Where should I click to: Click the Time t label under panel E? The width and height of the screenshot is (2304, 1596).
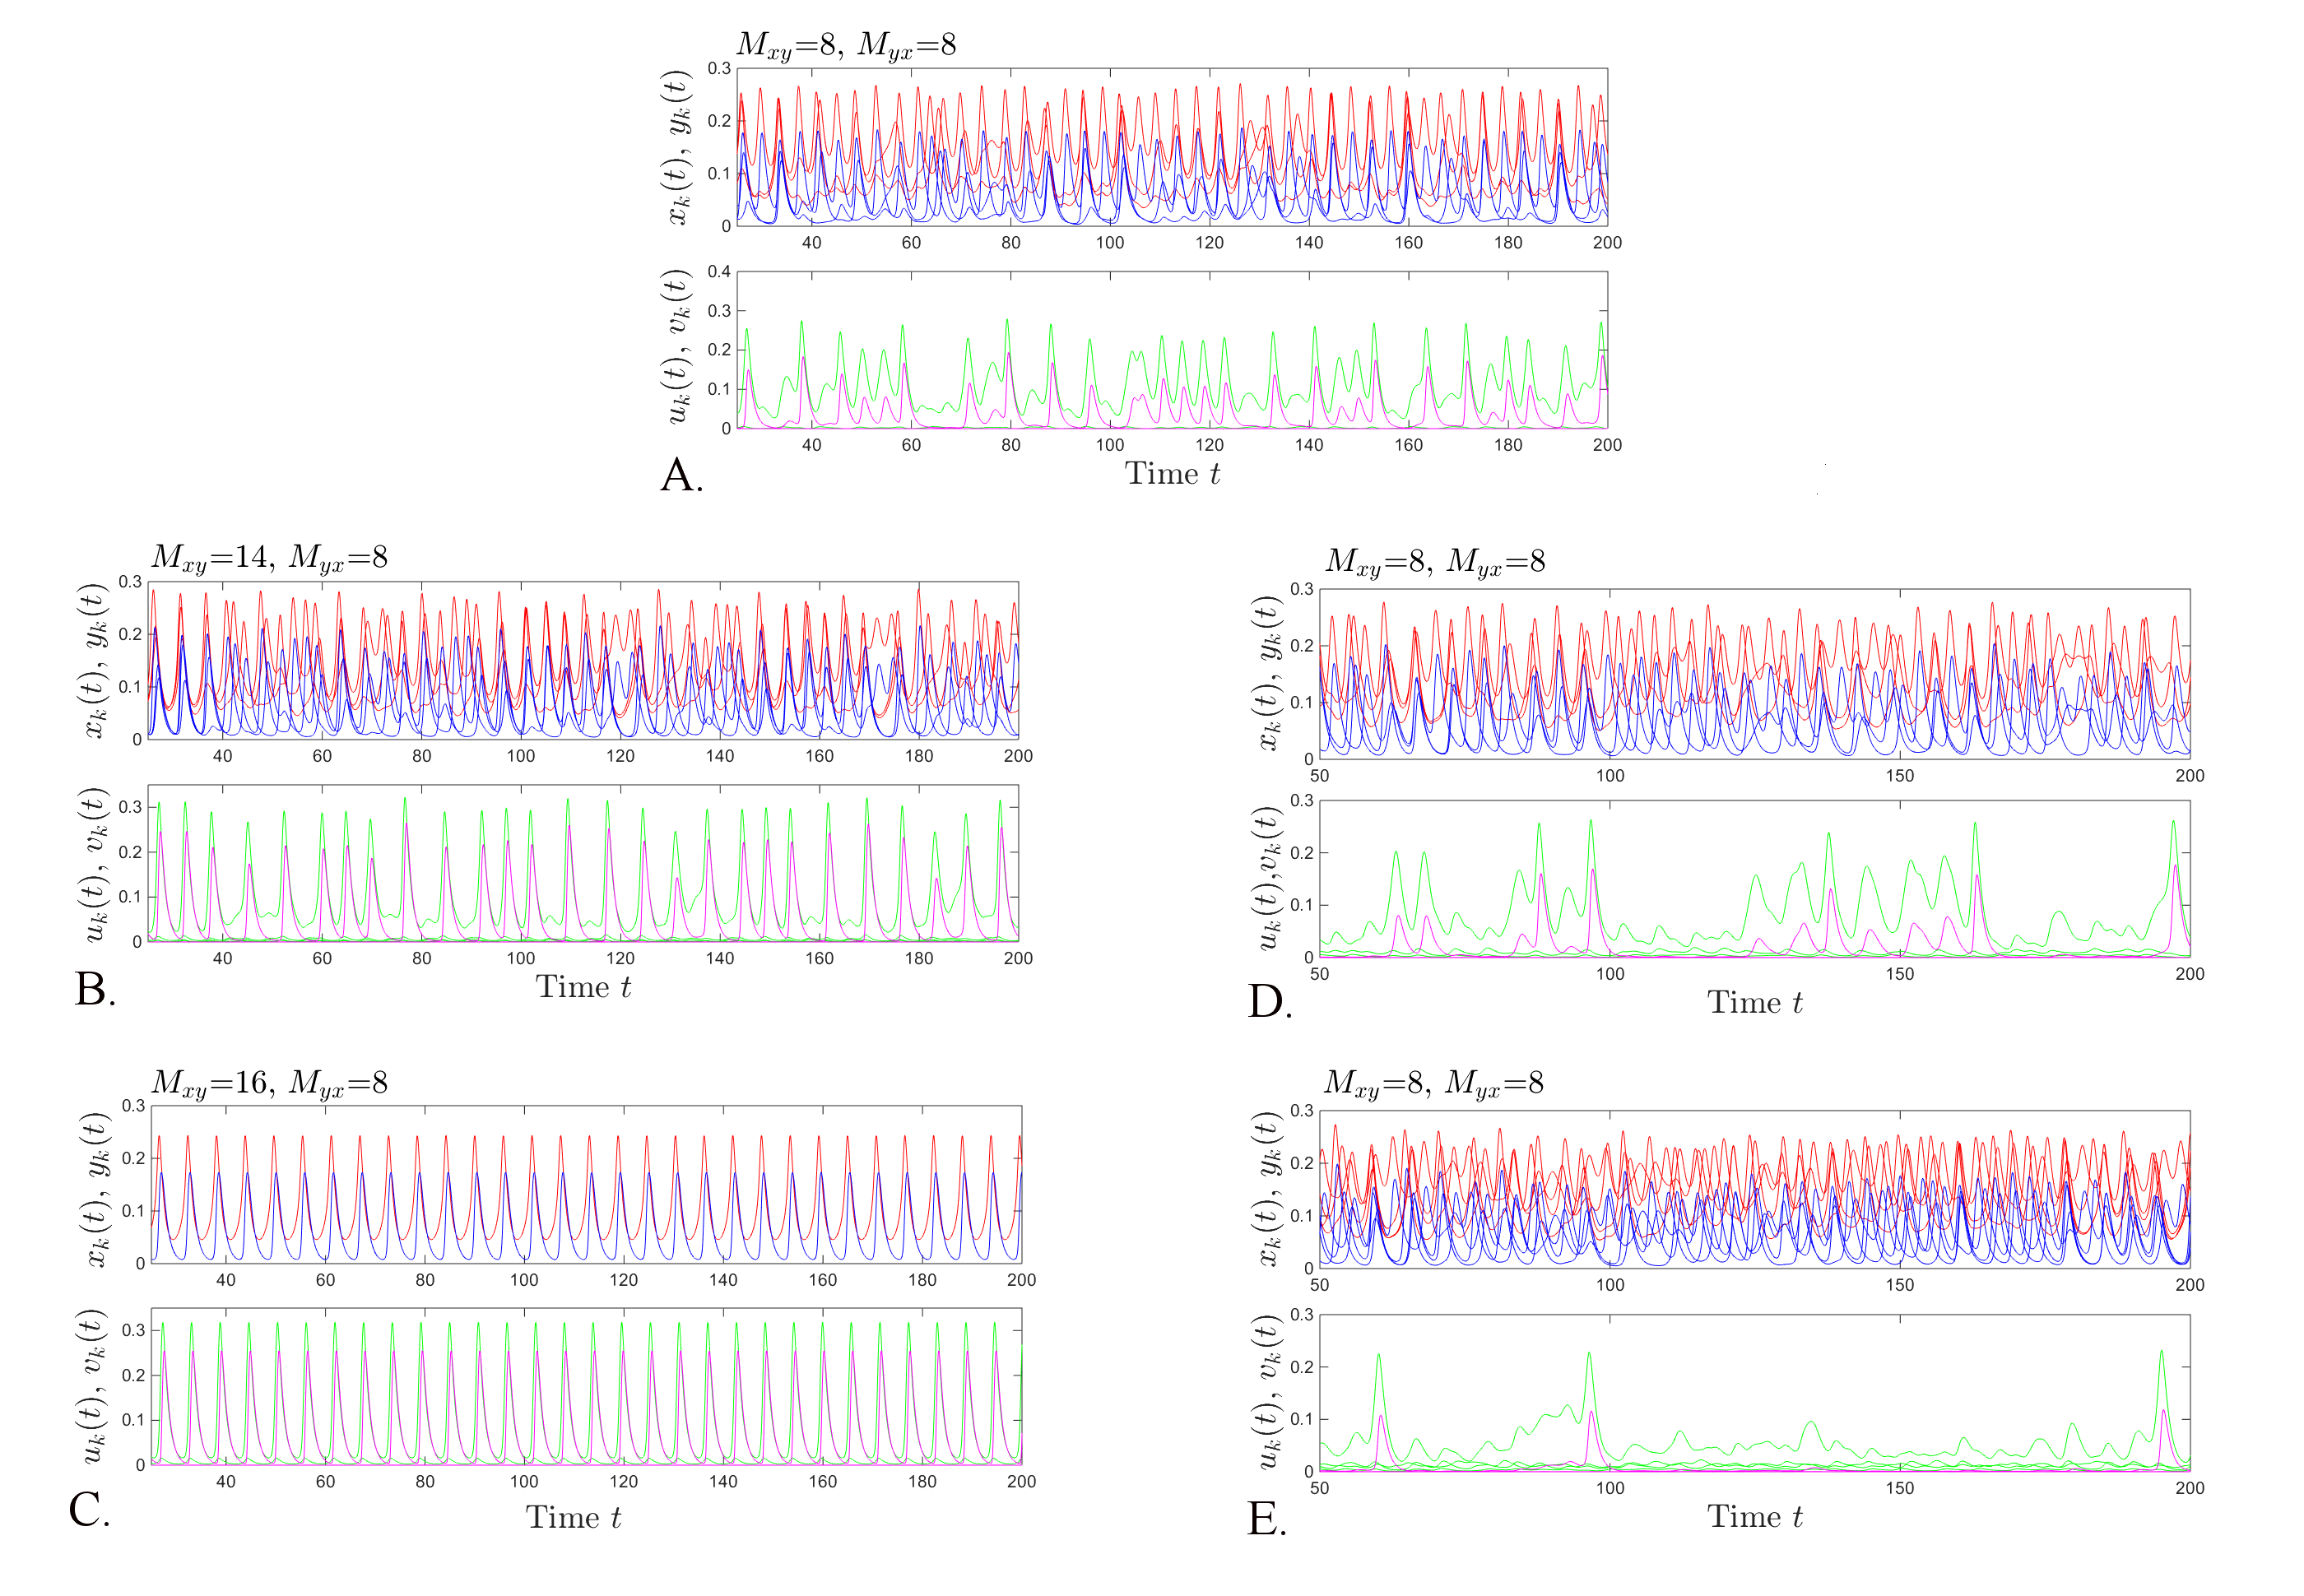point(1754,1517)
